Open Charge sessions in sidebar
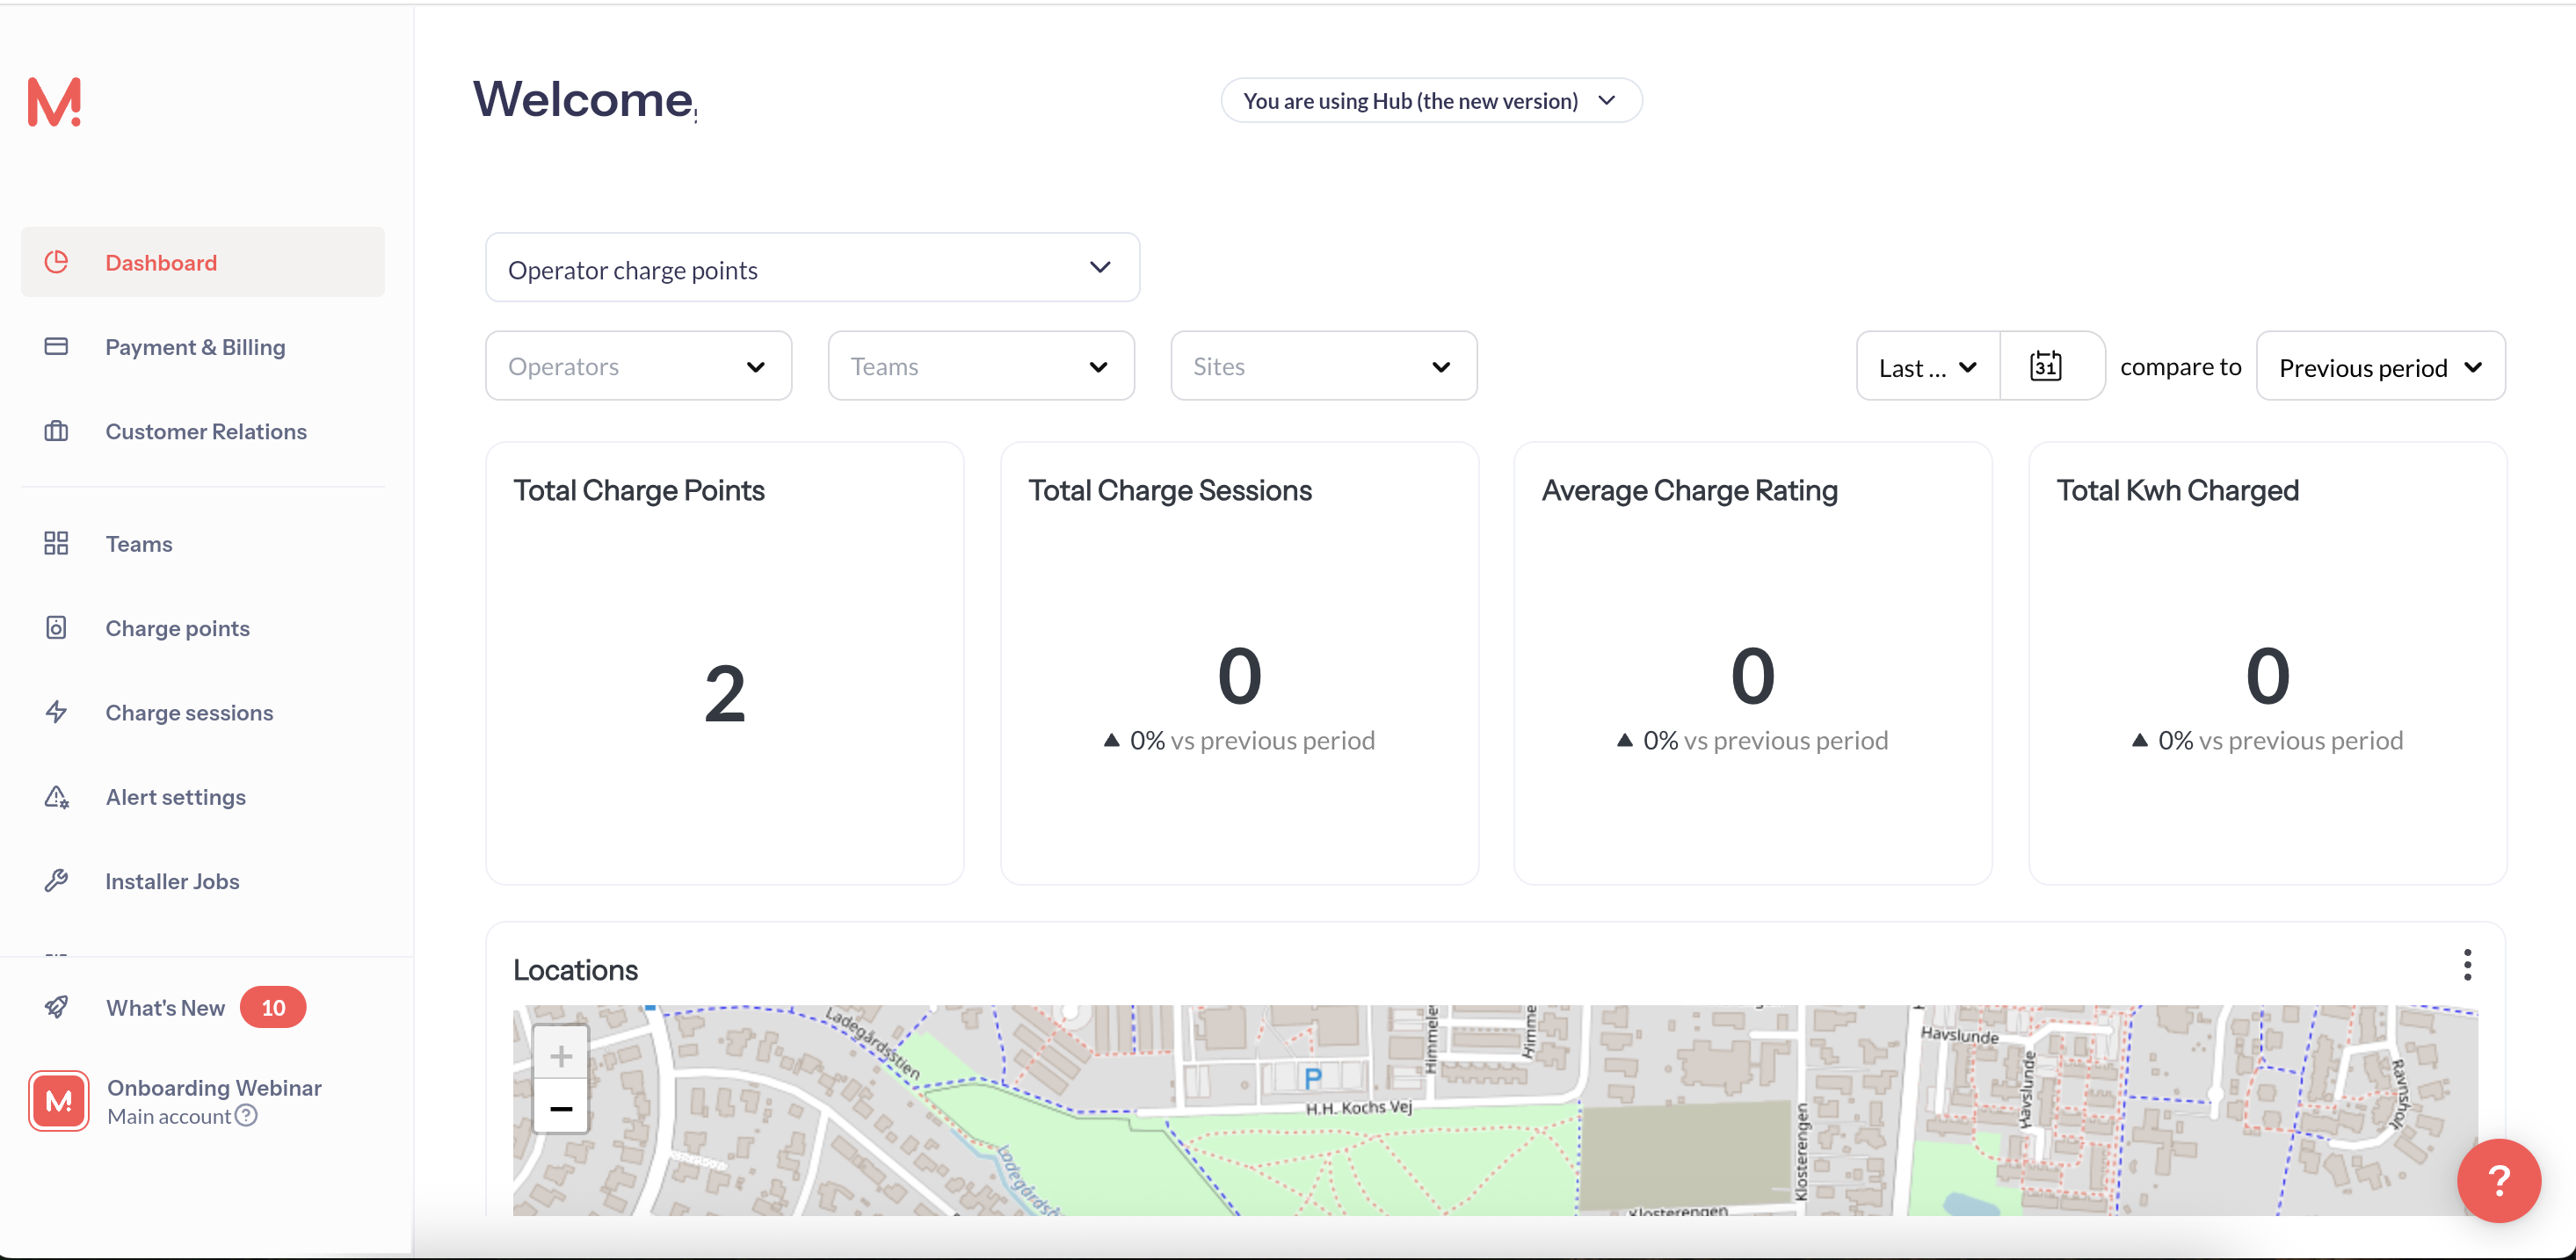 click(x=189, y=713)
